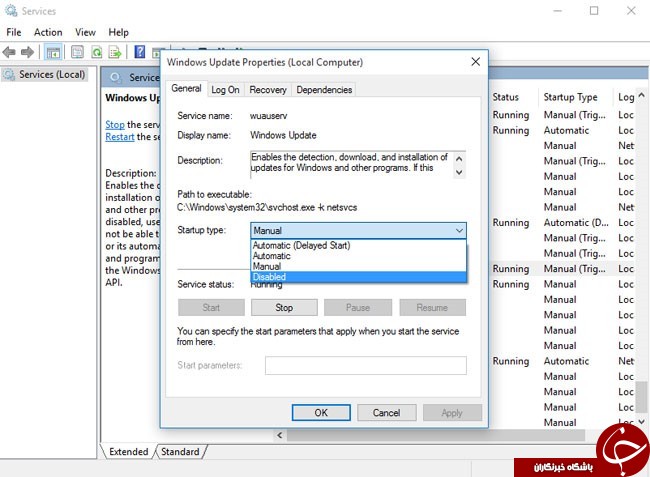Click the Forward arrow in the toolbar
Image resolution: width=650 pixels, height=477 pixels.
27,52
